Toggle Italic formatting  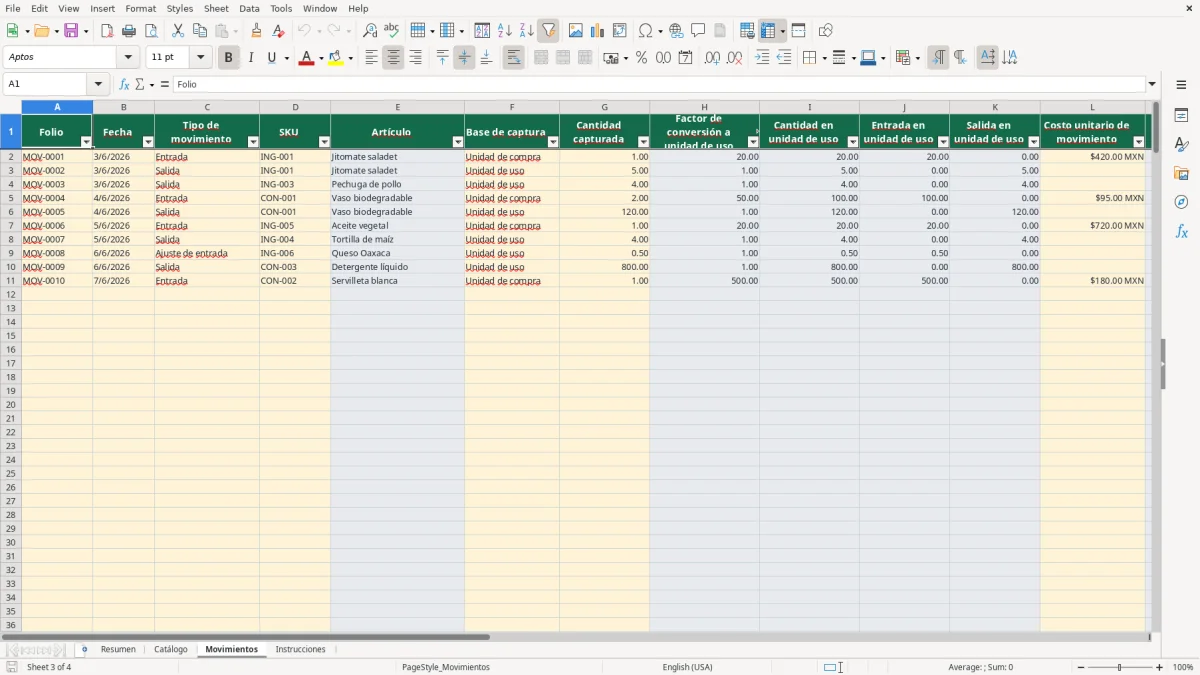(x=250, y=58)
